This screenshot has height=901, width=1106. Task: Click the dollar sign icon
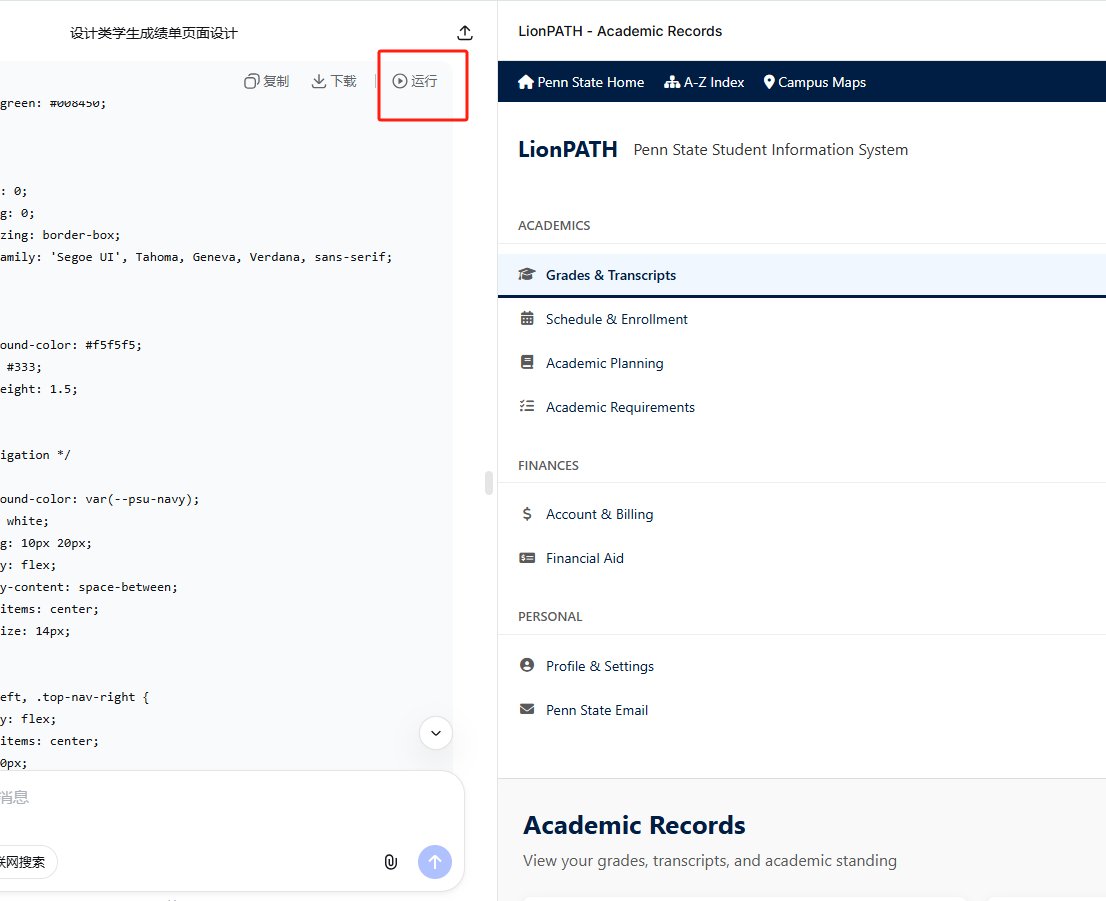click(527, 514)
